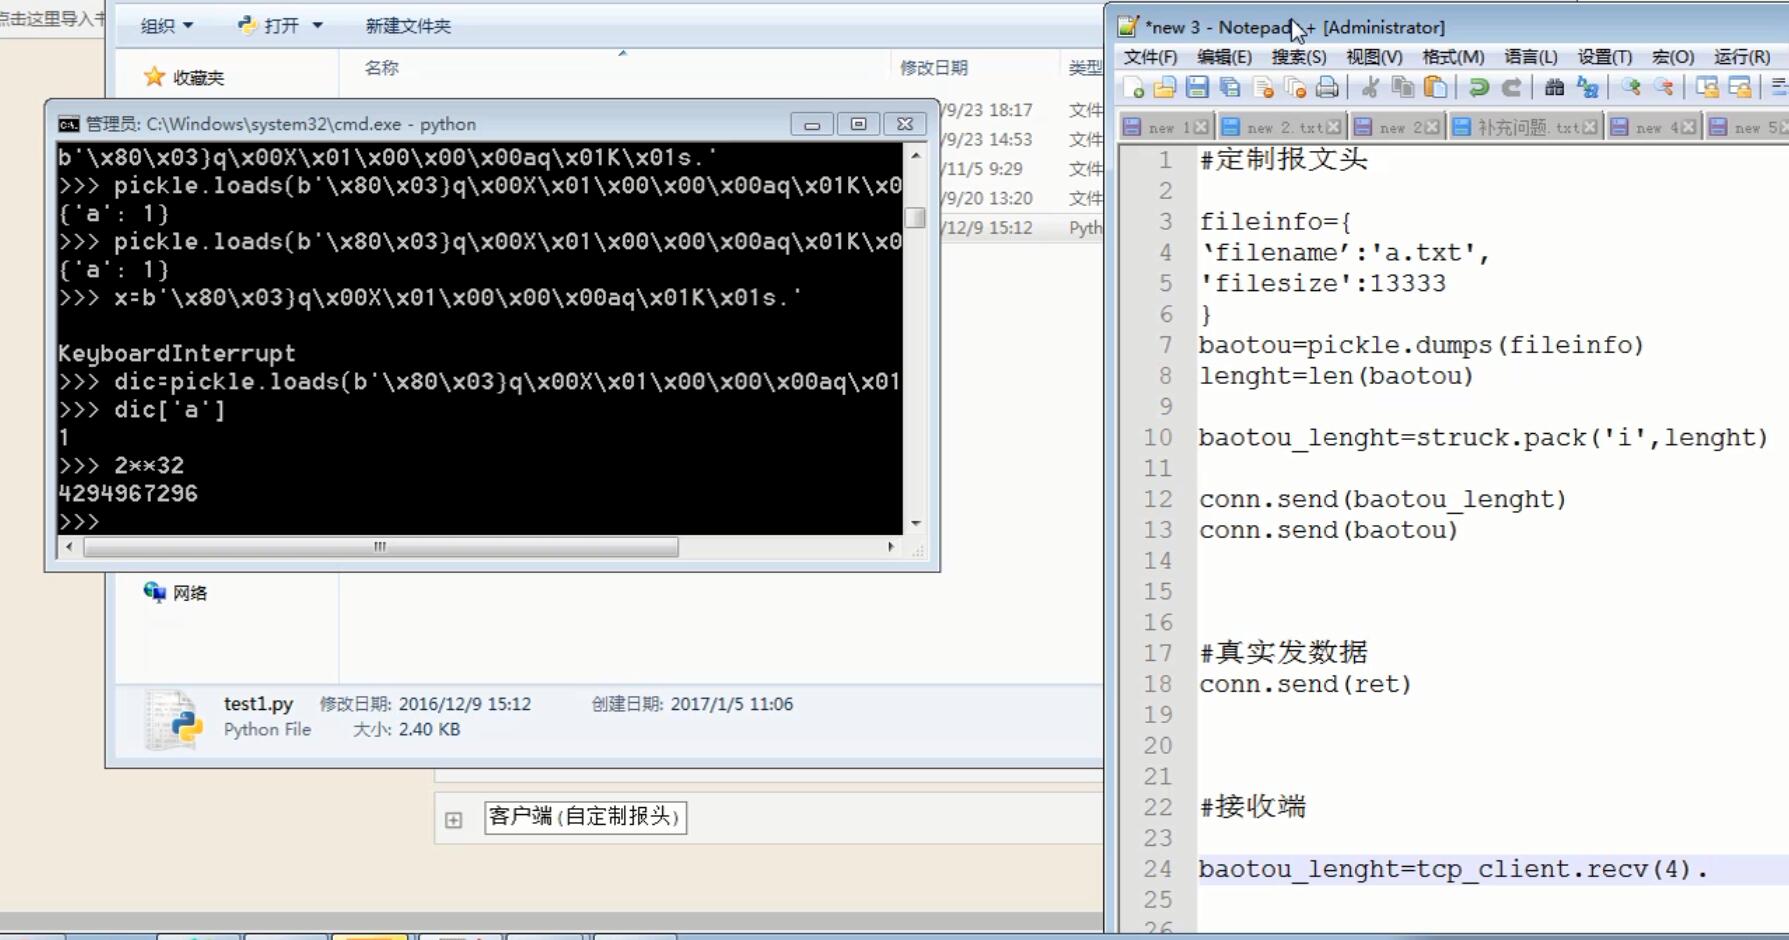Print the document with the printer icon
The width and height of the screenshot is (1789, 940).
click(x=1327, y=88)
